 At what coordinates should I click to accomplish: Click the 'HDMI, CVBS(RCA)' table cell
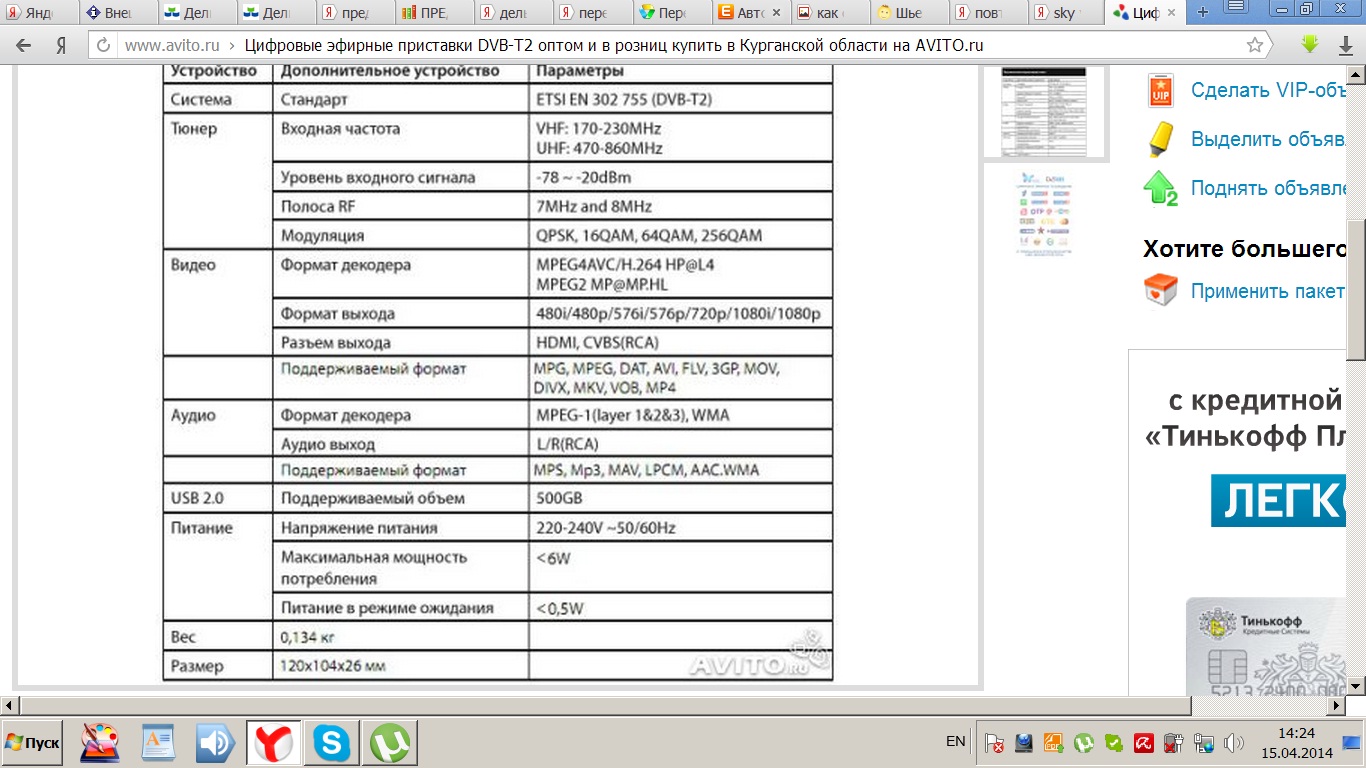pos(680,343)
